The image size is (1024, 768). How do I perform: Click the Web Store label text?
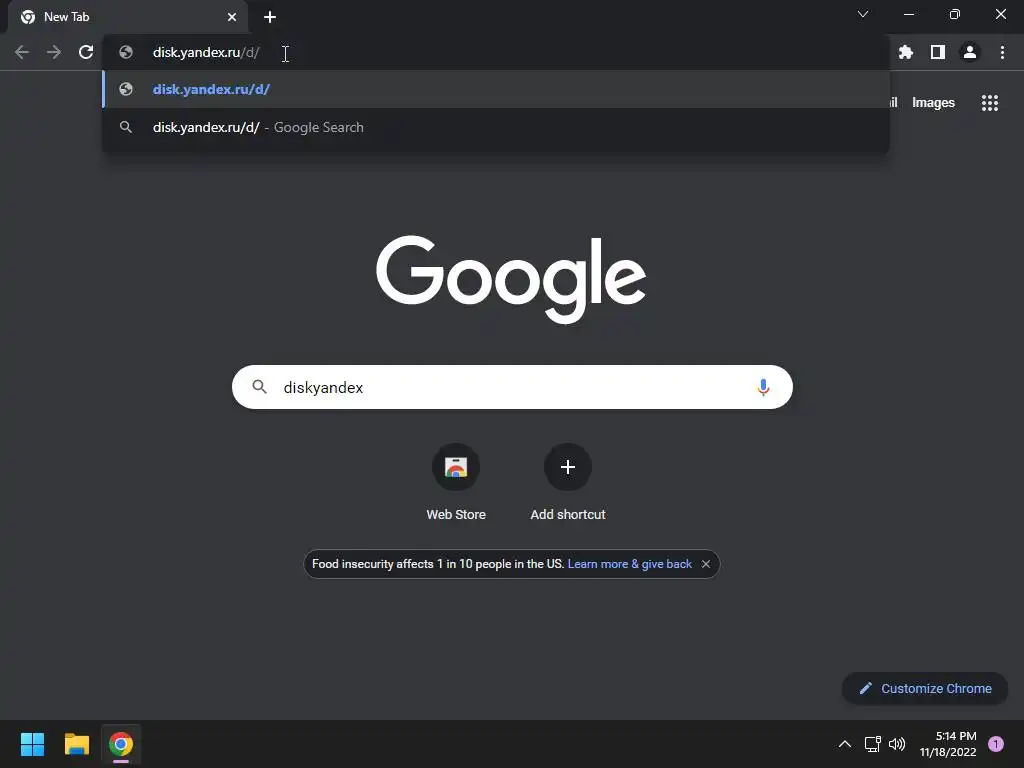(456, 515)
